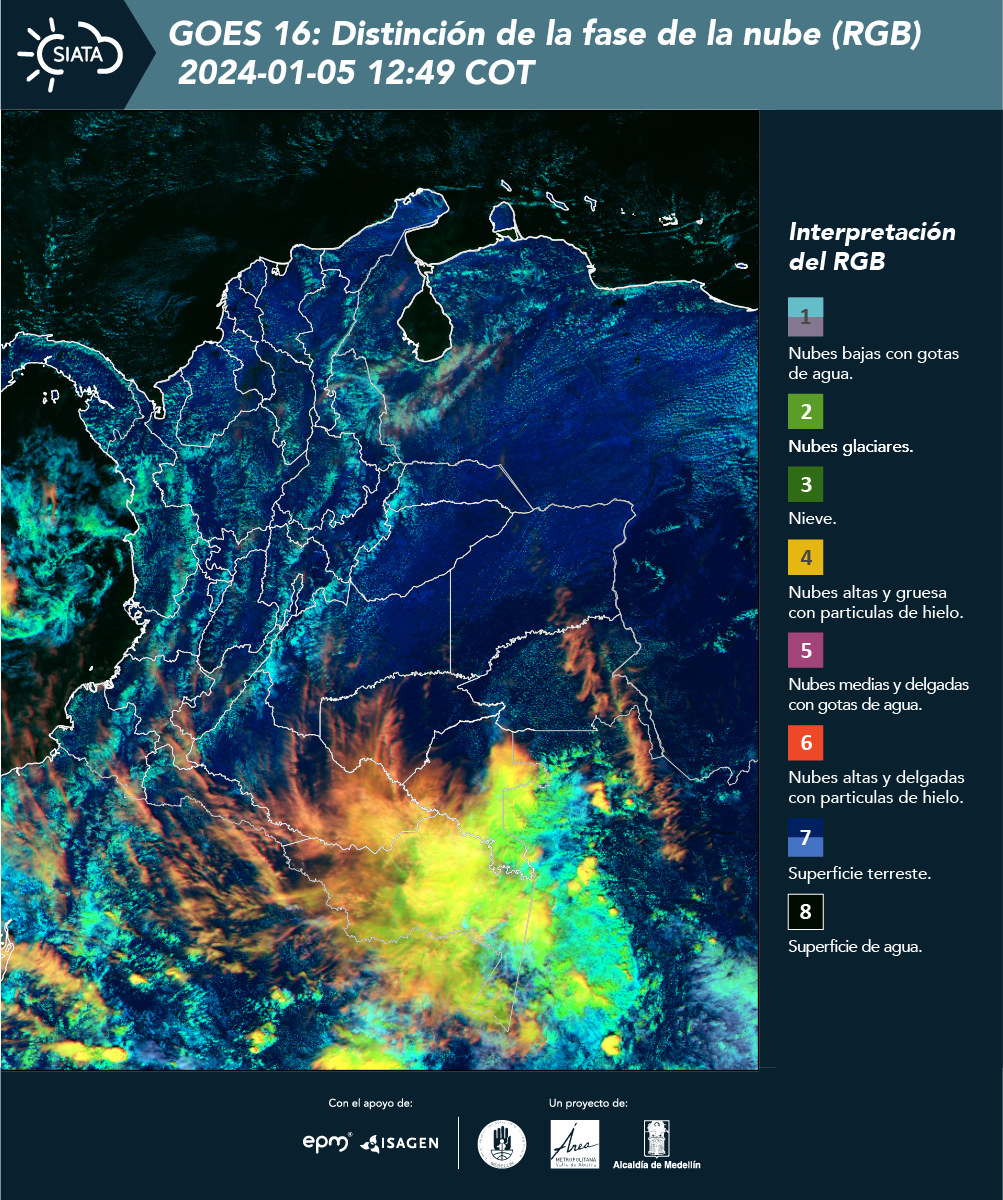The height and width of the screenshot is (1200, 1003).
Task: Select orange-red legend swatch number 6
Action: 805,743
